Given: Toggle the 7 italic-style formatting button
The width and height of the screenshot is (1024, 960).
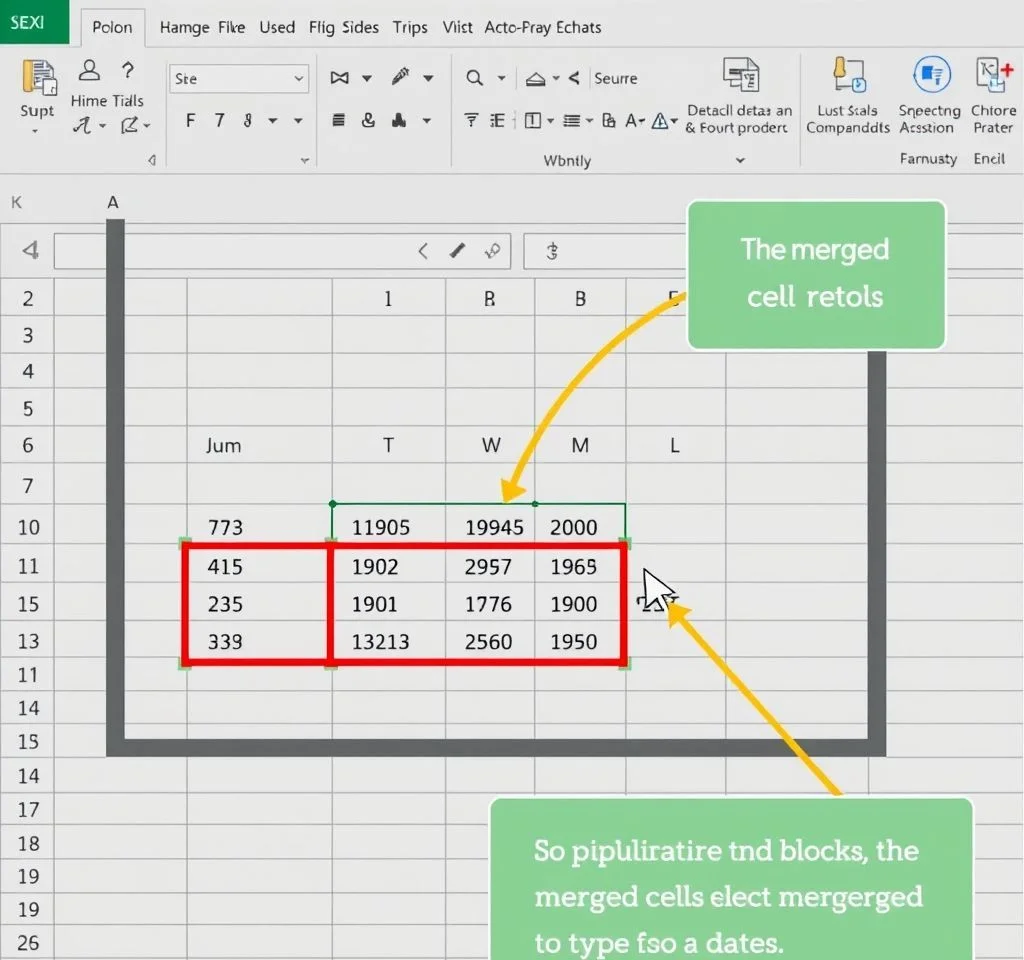Looking at the screenshot, I should click(x=219, y=121).
